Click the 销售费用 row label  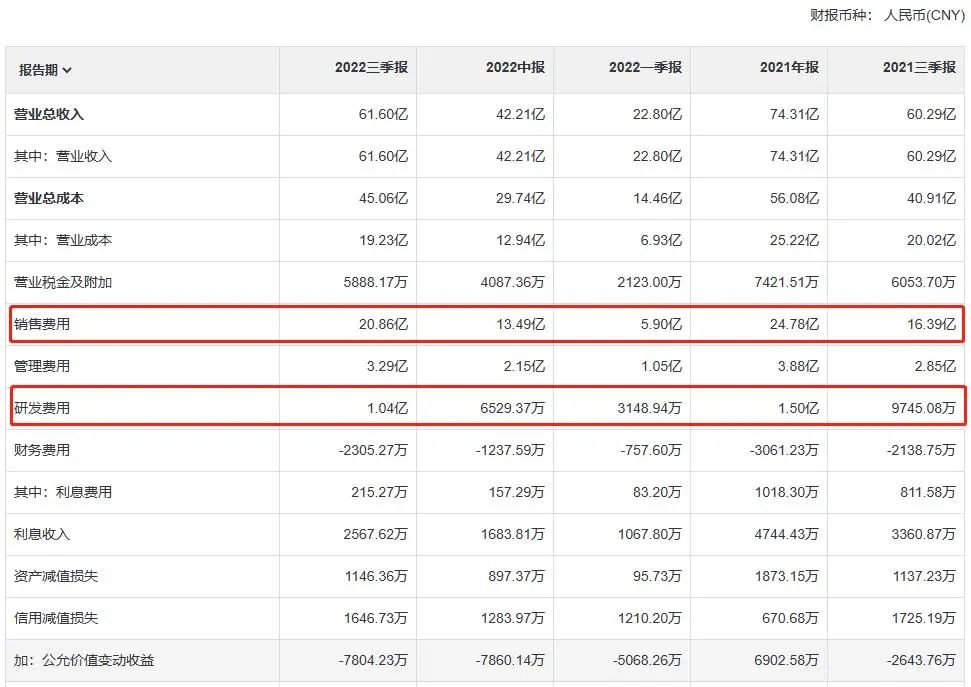pyautogui.click(x=42, y=324)
